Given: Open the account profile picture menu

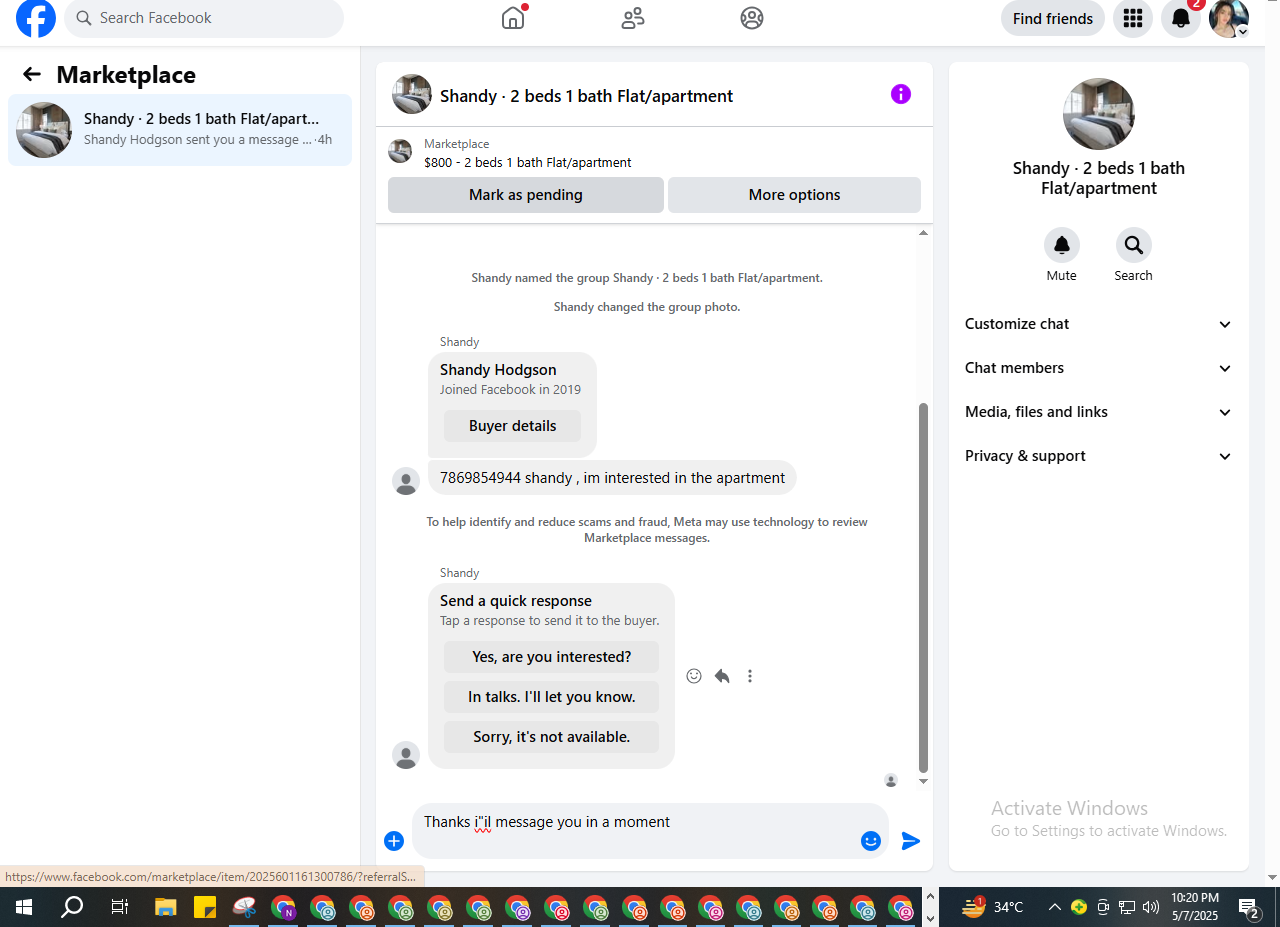Looking at the screenshot, I should coord(1229,18).
